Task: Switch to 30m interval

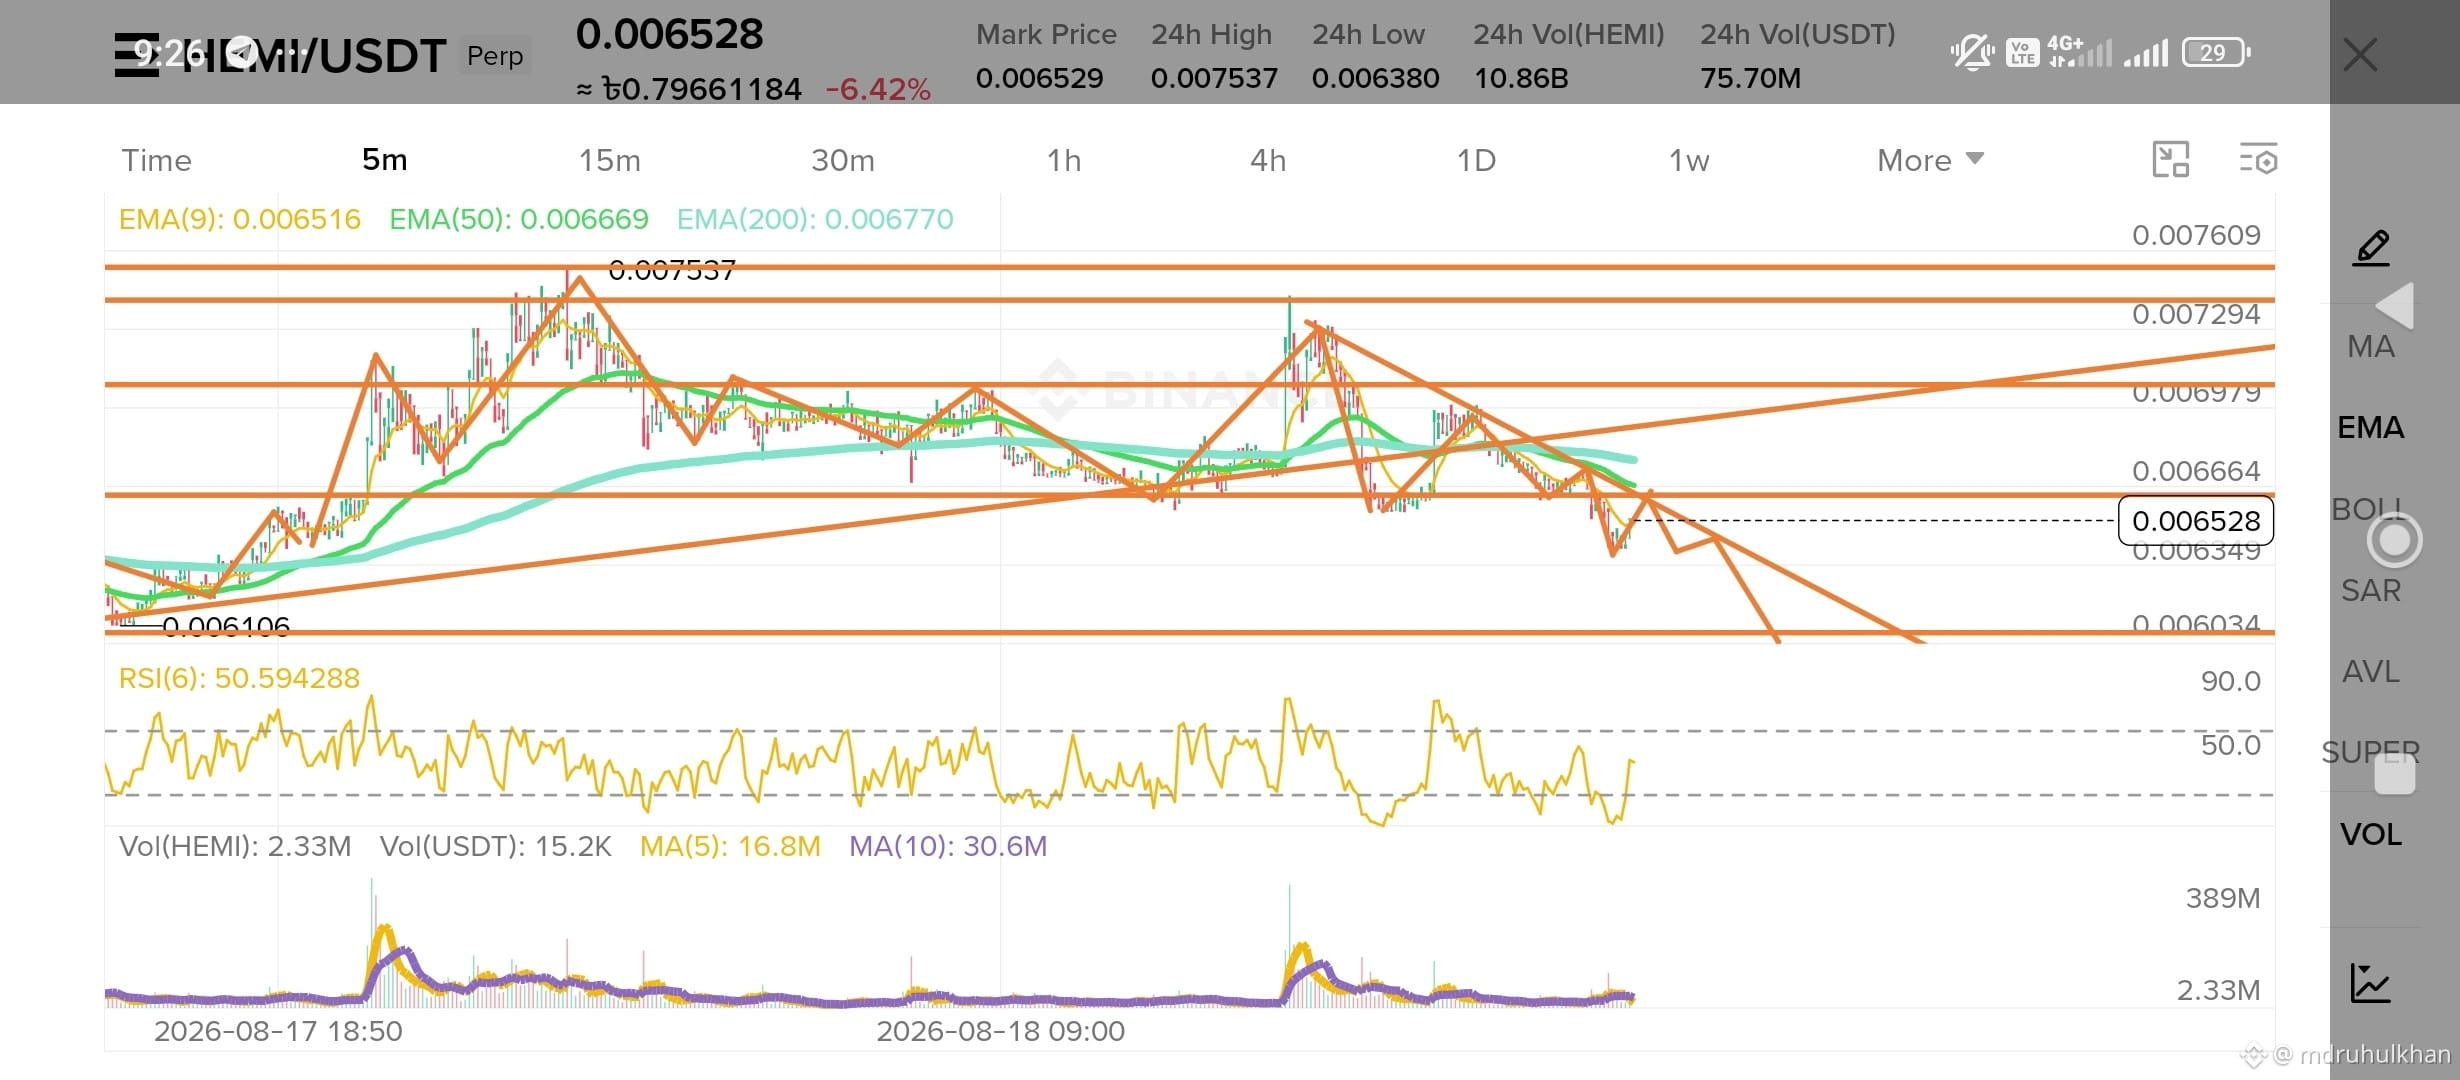Action: click(x=842, y=160)
